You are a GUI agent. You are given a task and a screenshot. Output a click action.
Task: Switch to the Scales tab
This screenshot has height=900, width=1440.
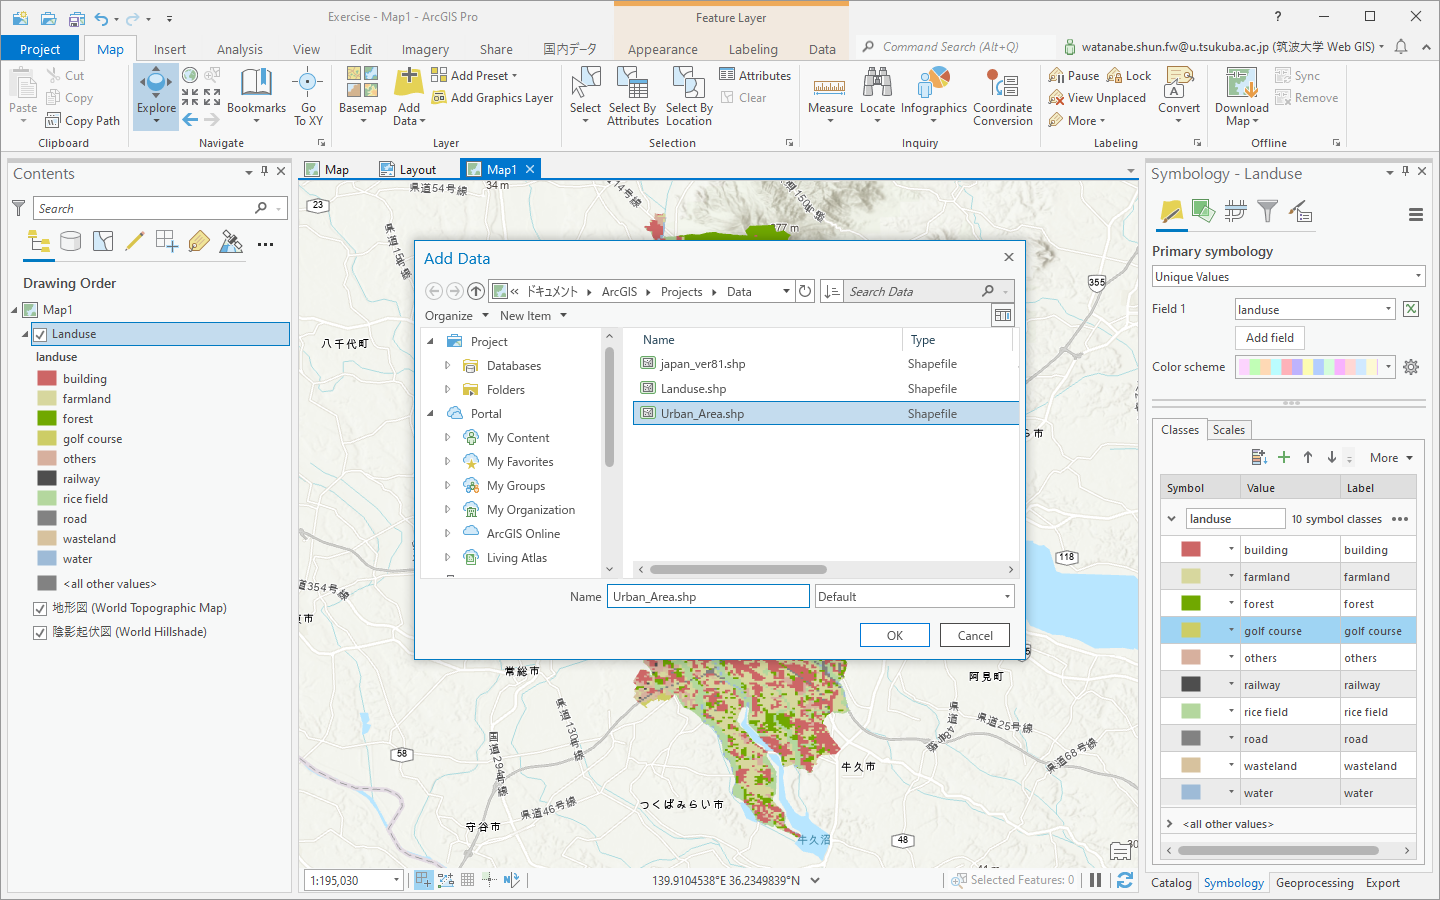[x=1229, y=430]
